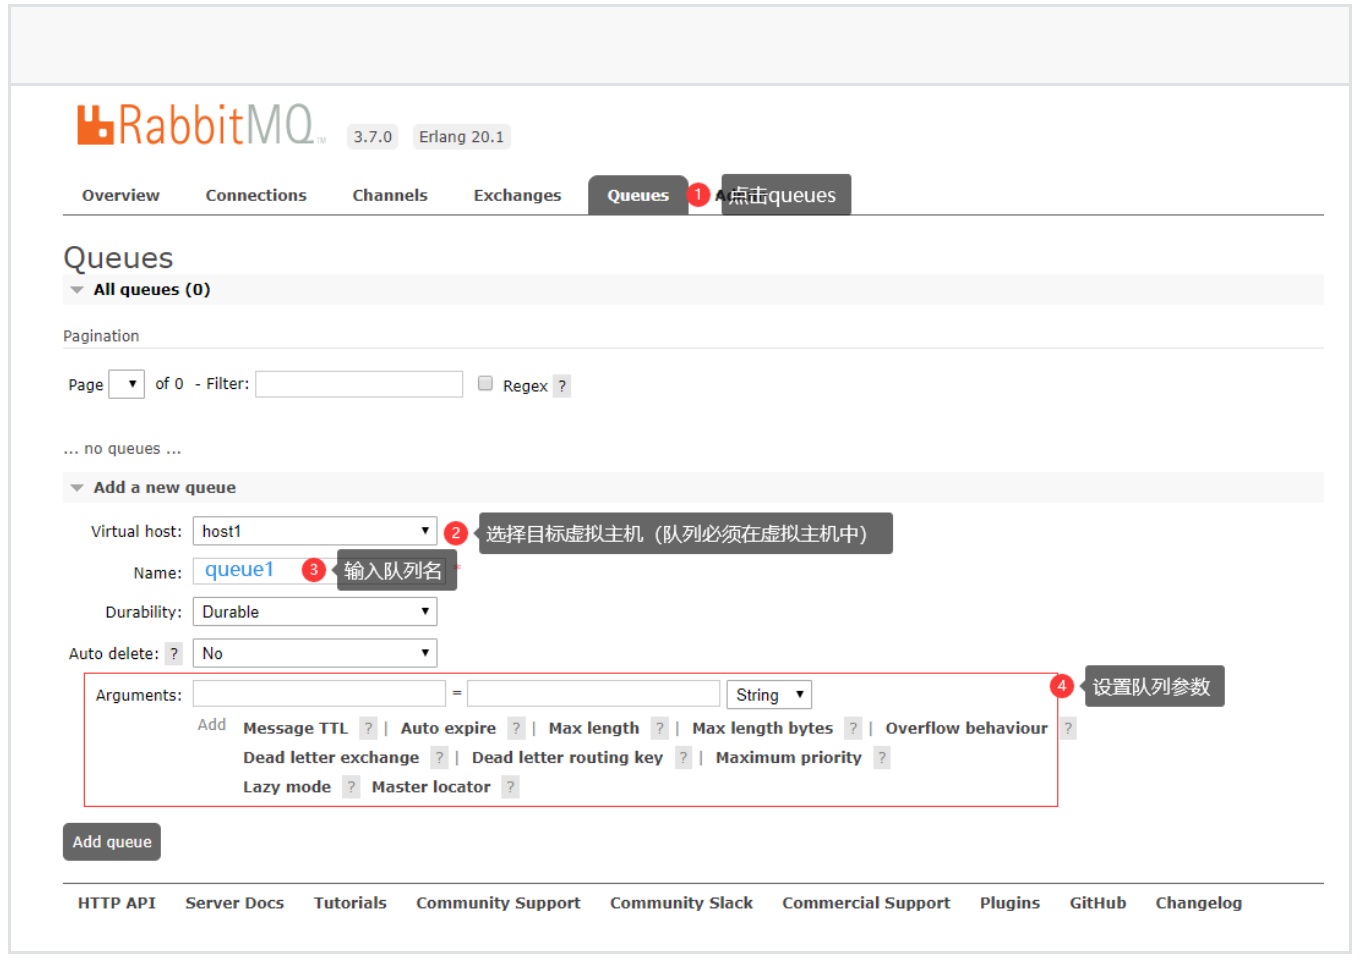Show help for Overflow behaviour
Viewport: 1360px width, 964px height.
point(1068,729)
